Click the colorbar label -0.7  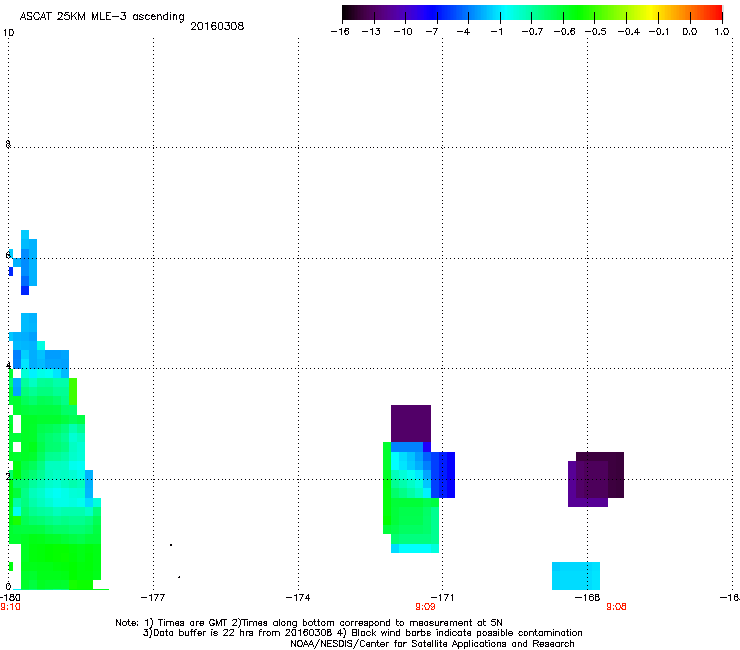(x=532, y=32)
